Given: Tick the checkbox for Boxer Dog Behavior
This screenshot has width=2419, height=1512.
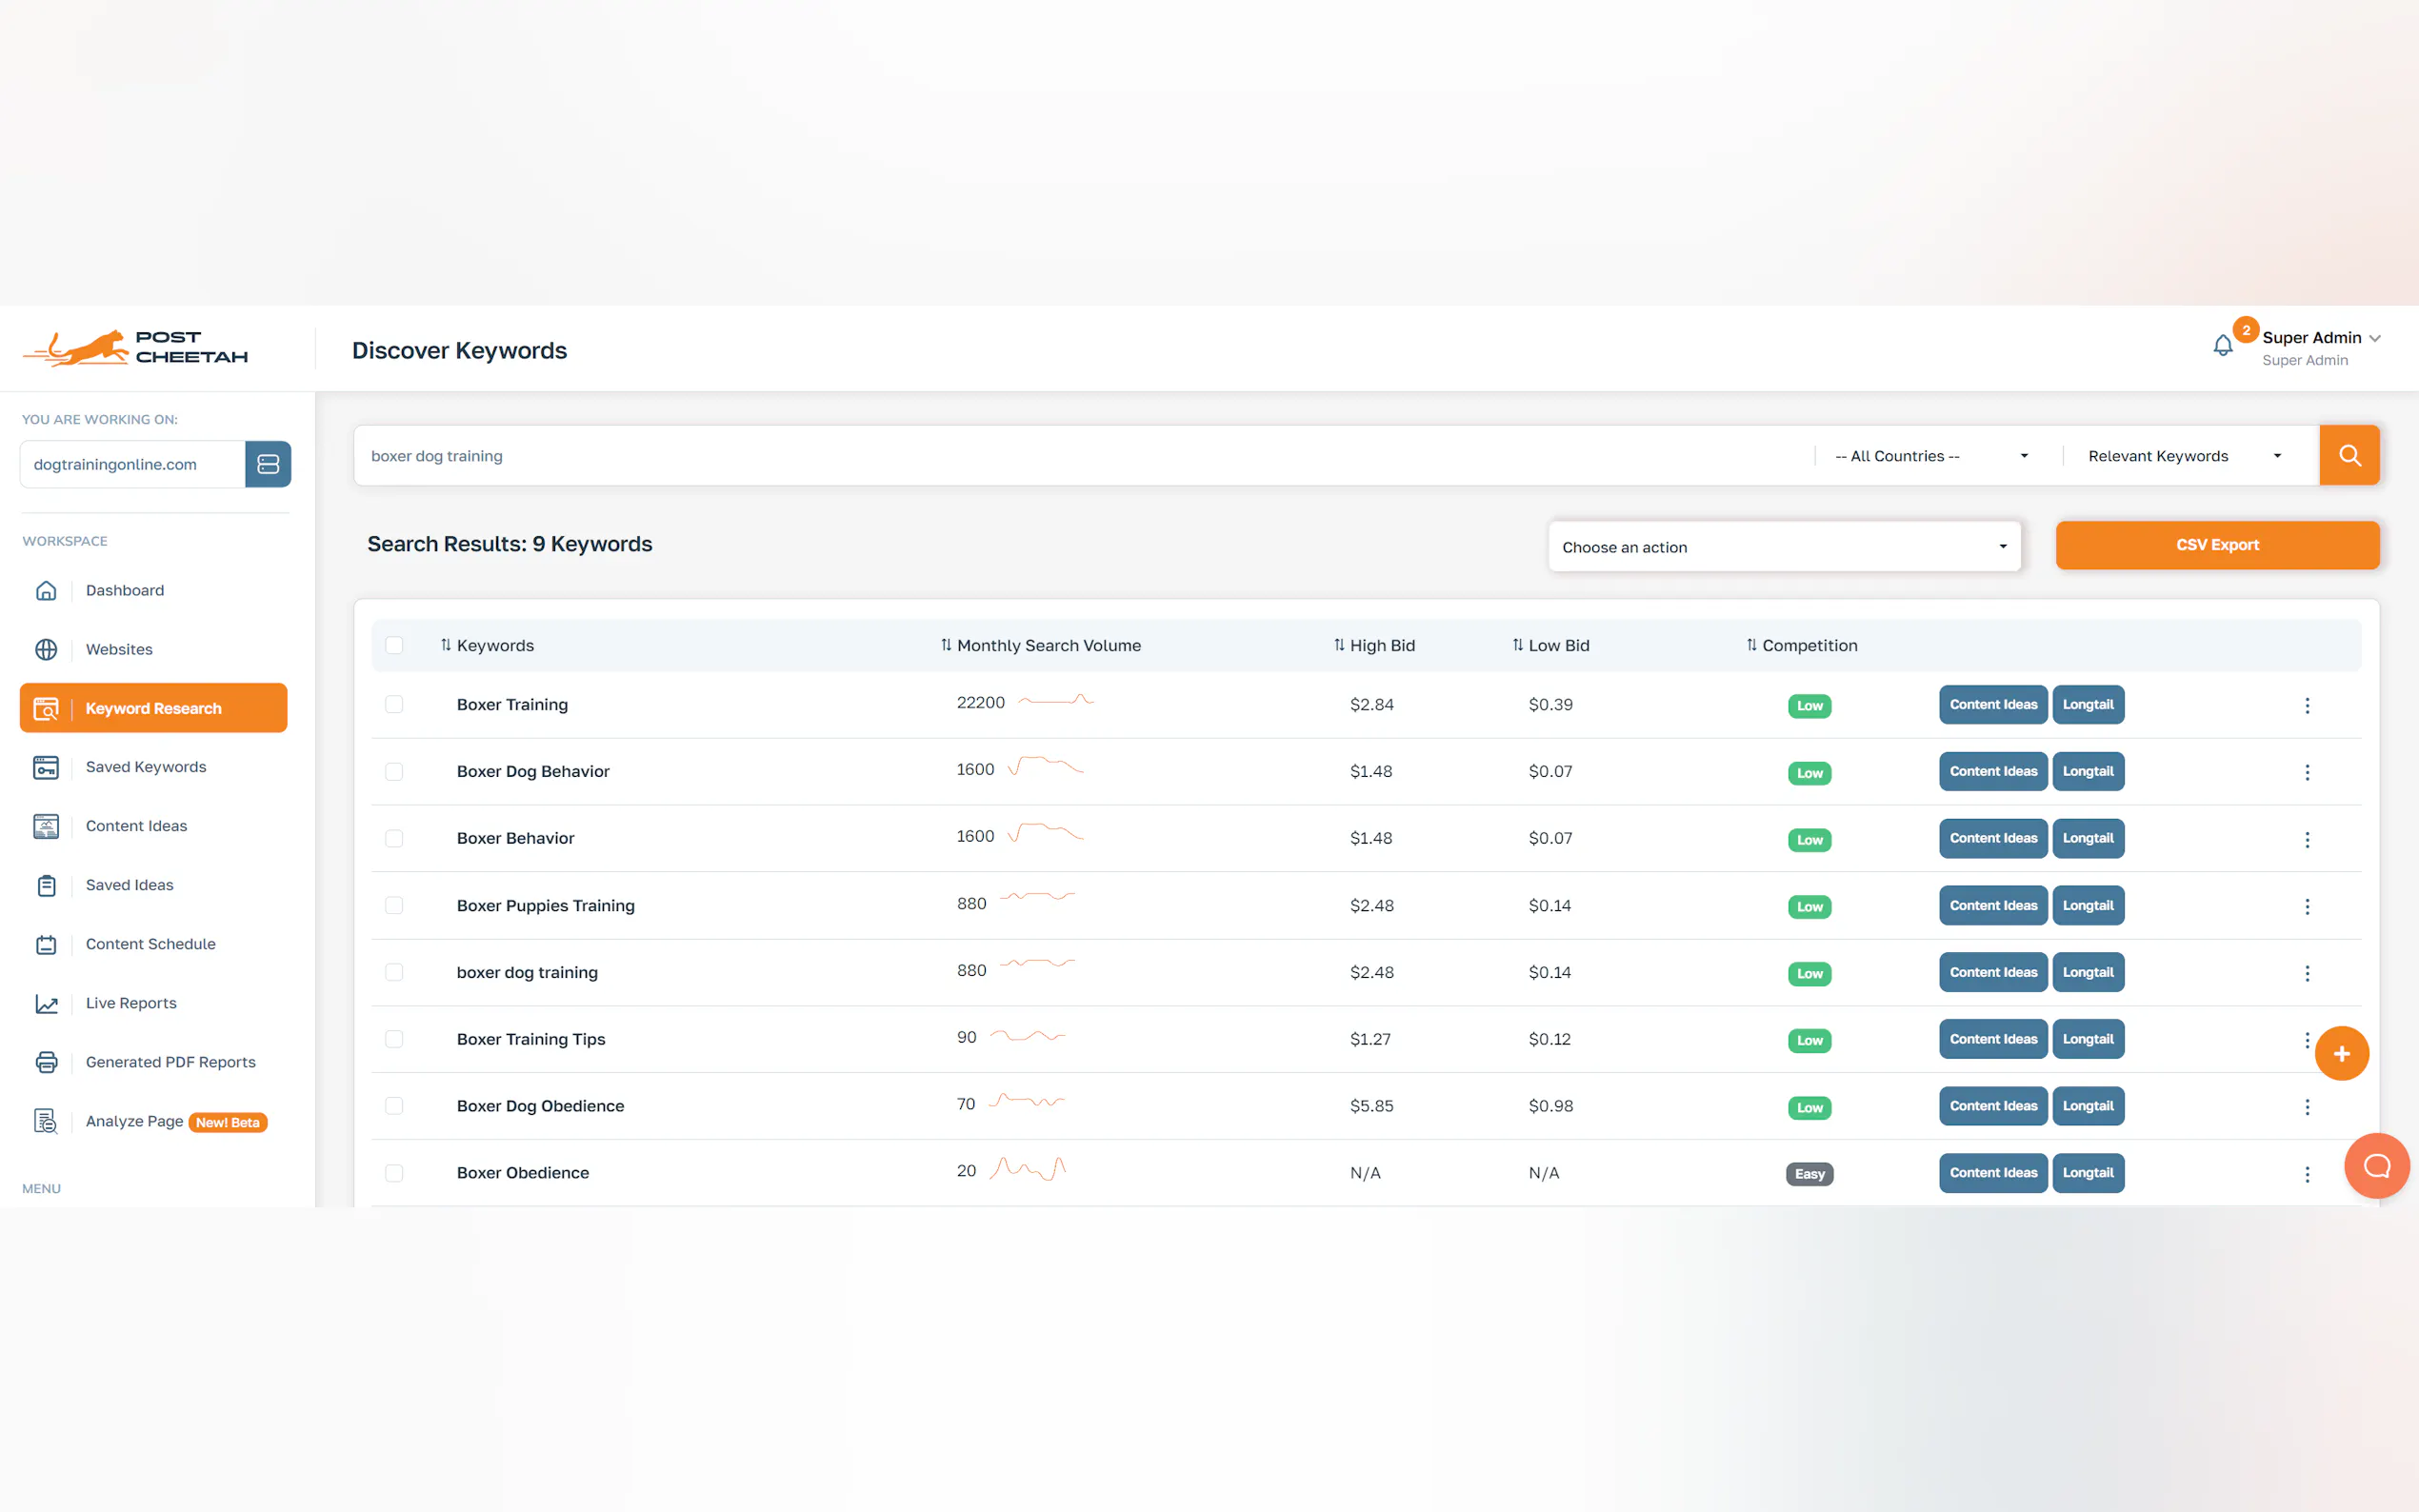Looking at the screenshot, I should click(394, 772).
